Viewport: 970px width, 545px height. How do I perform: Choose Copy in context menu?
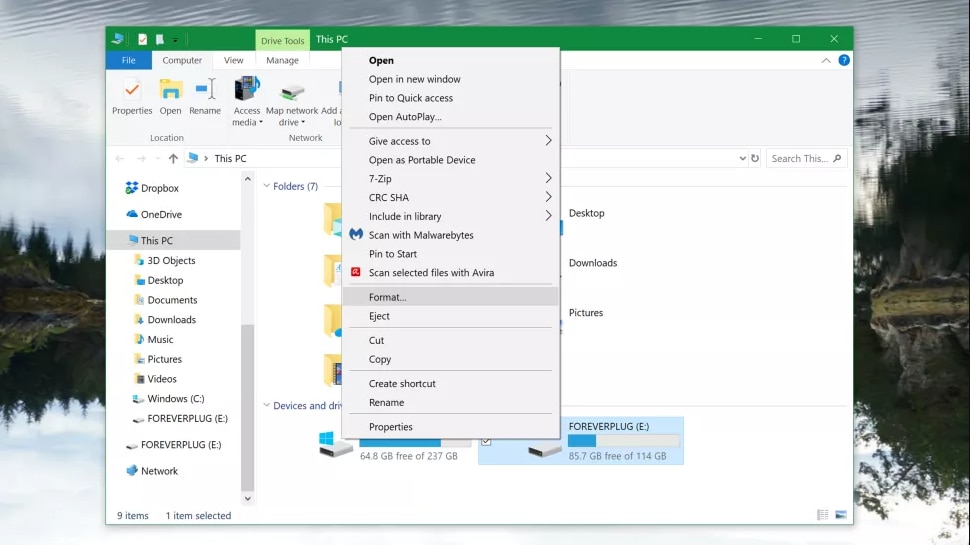click(x=450, y=359)
